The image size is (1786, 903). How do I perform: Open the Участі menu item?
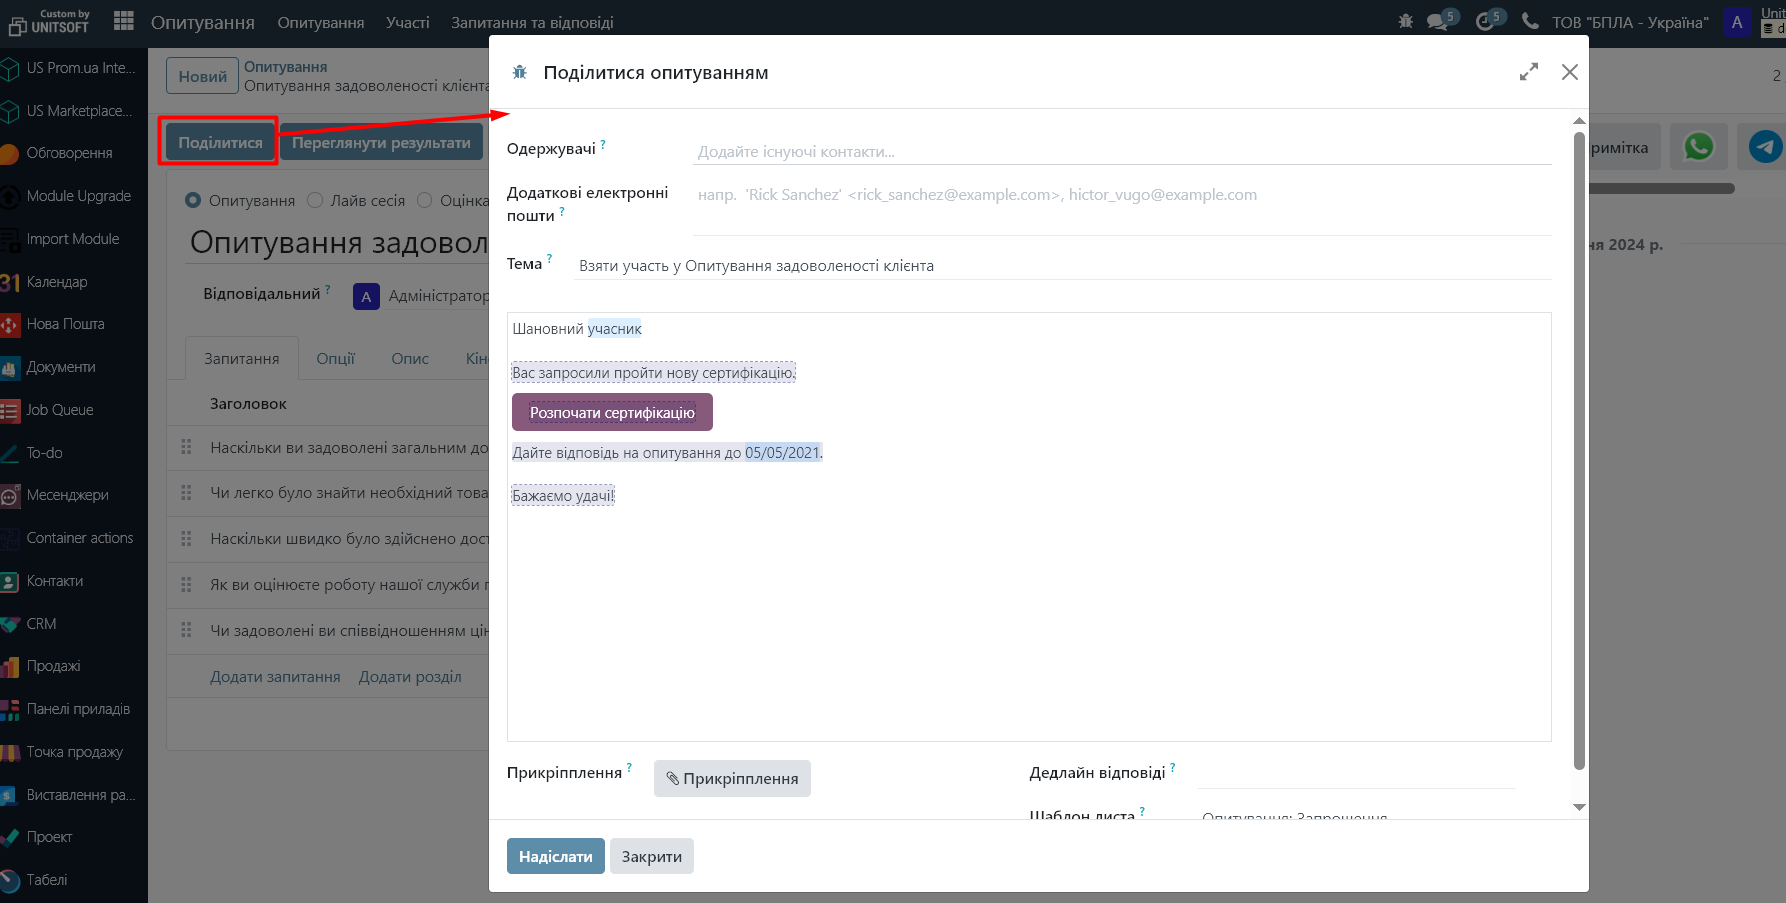click(407, 22)
